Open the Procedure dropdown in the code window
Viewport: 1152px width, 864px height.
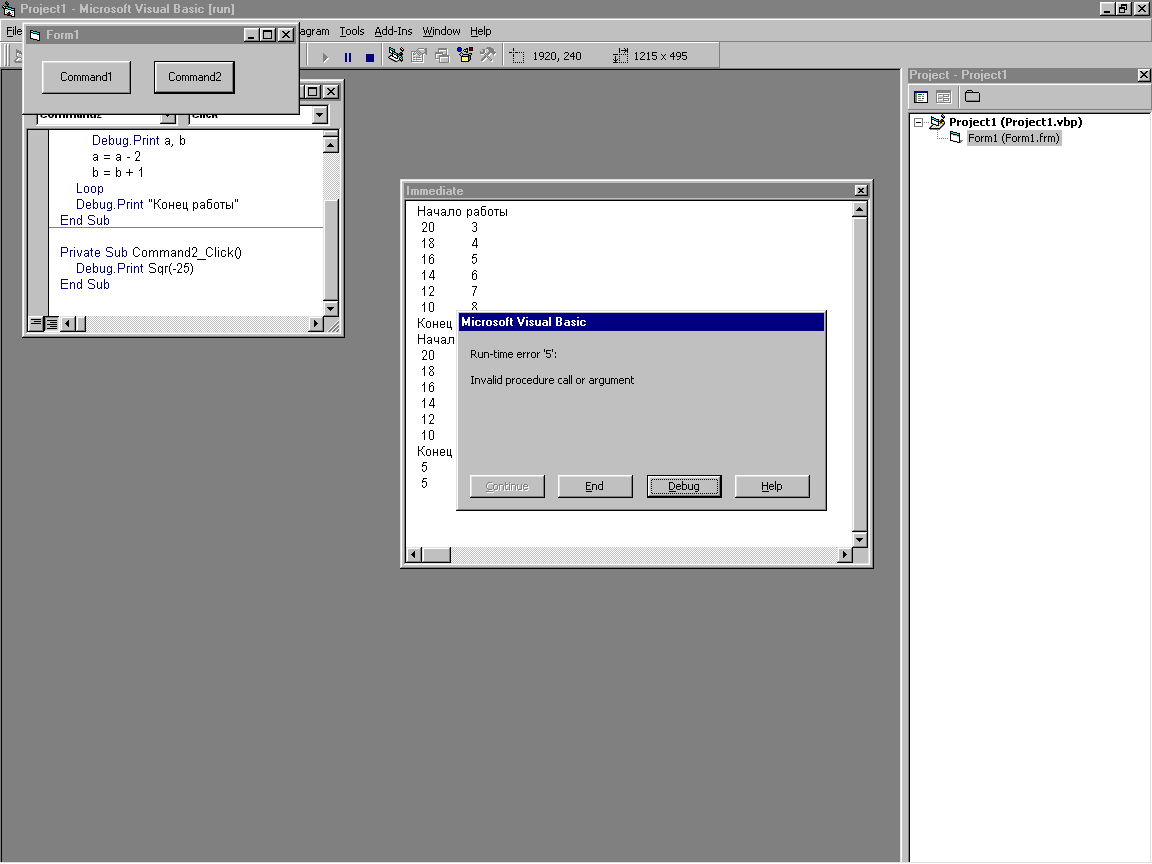pos(320,115)
